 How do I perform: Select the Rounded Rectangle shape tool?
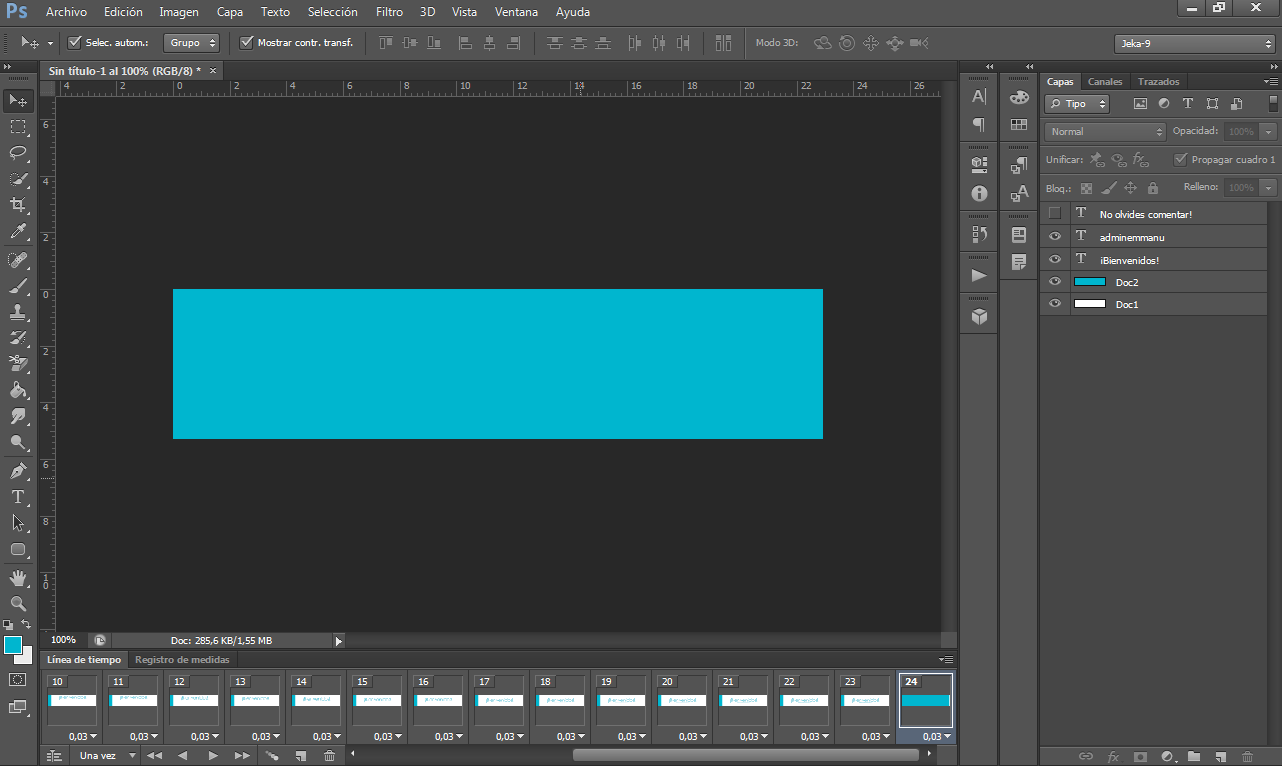coord(18,549)
